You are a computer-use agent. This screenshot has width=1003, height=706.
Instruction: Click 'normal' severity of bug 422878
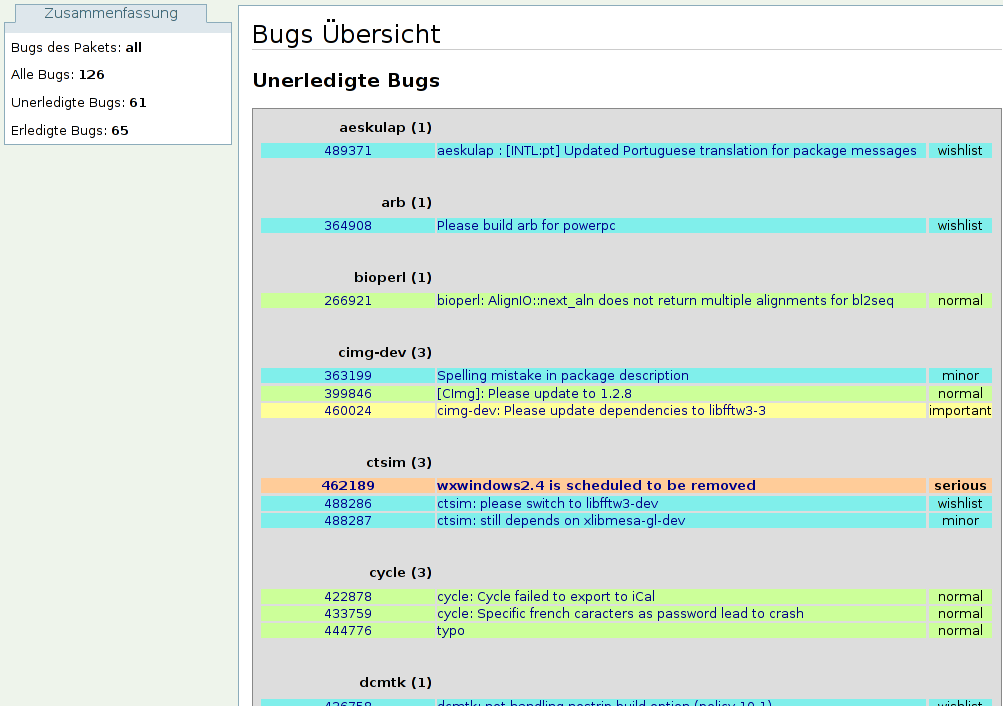pos(960,597)
